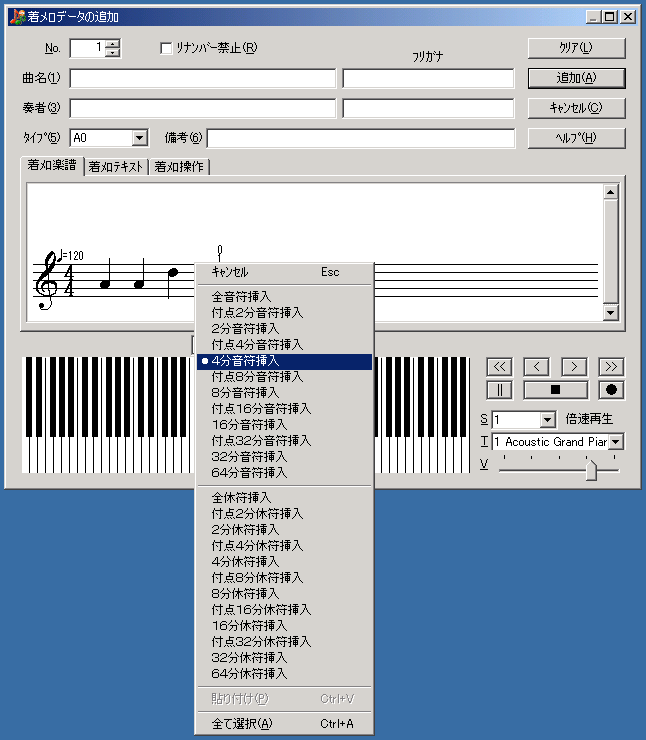Select the highlighted 4分音符挿入 item
This screenshot has height=740, width=646.
pos(284,361)
